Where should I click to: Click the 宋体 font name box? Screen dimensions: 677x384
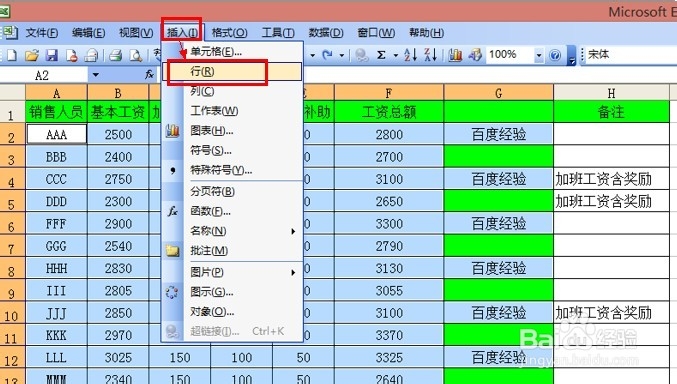pos(630,55)
